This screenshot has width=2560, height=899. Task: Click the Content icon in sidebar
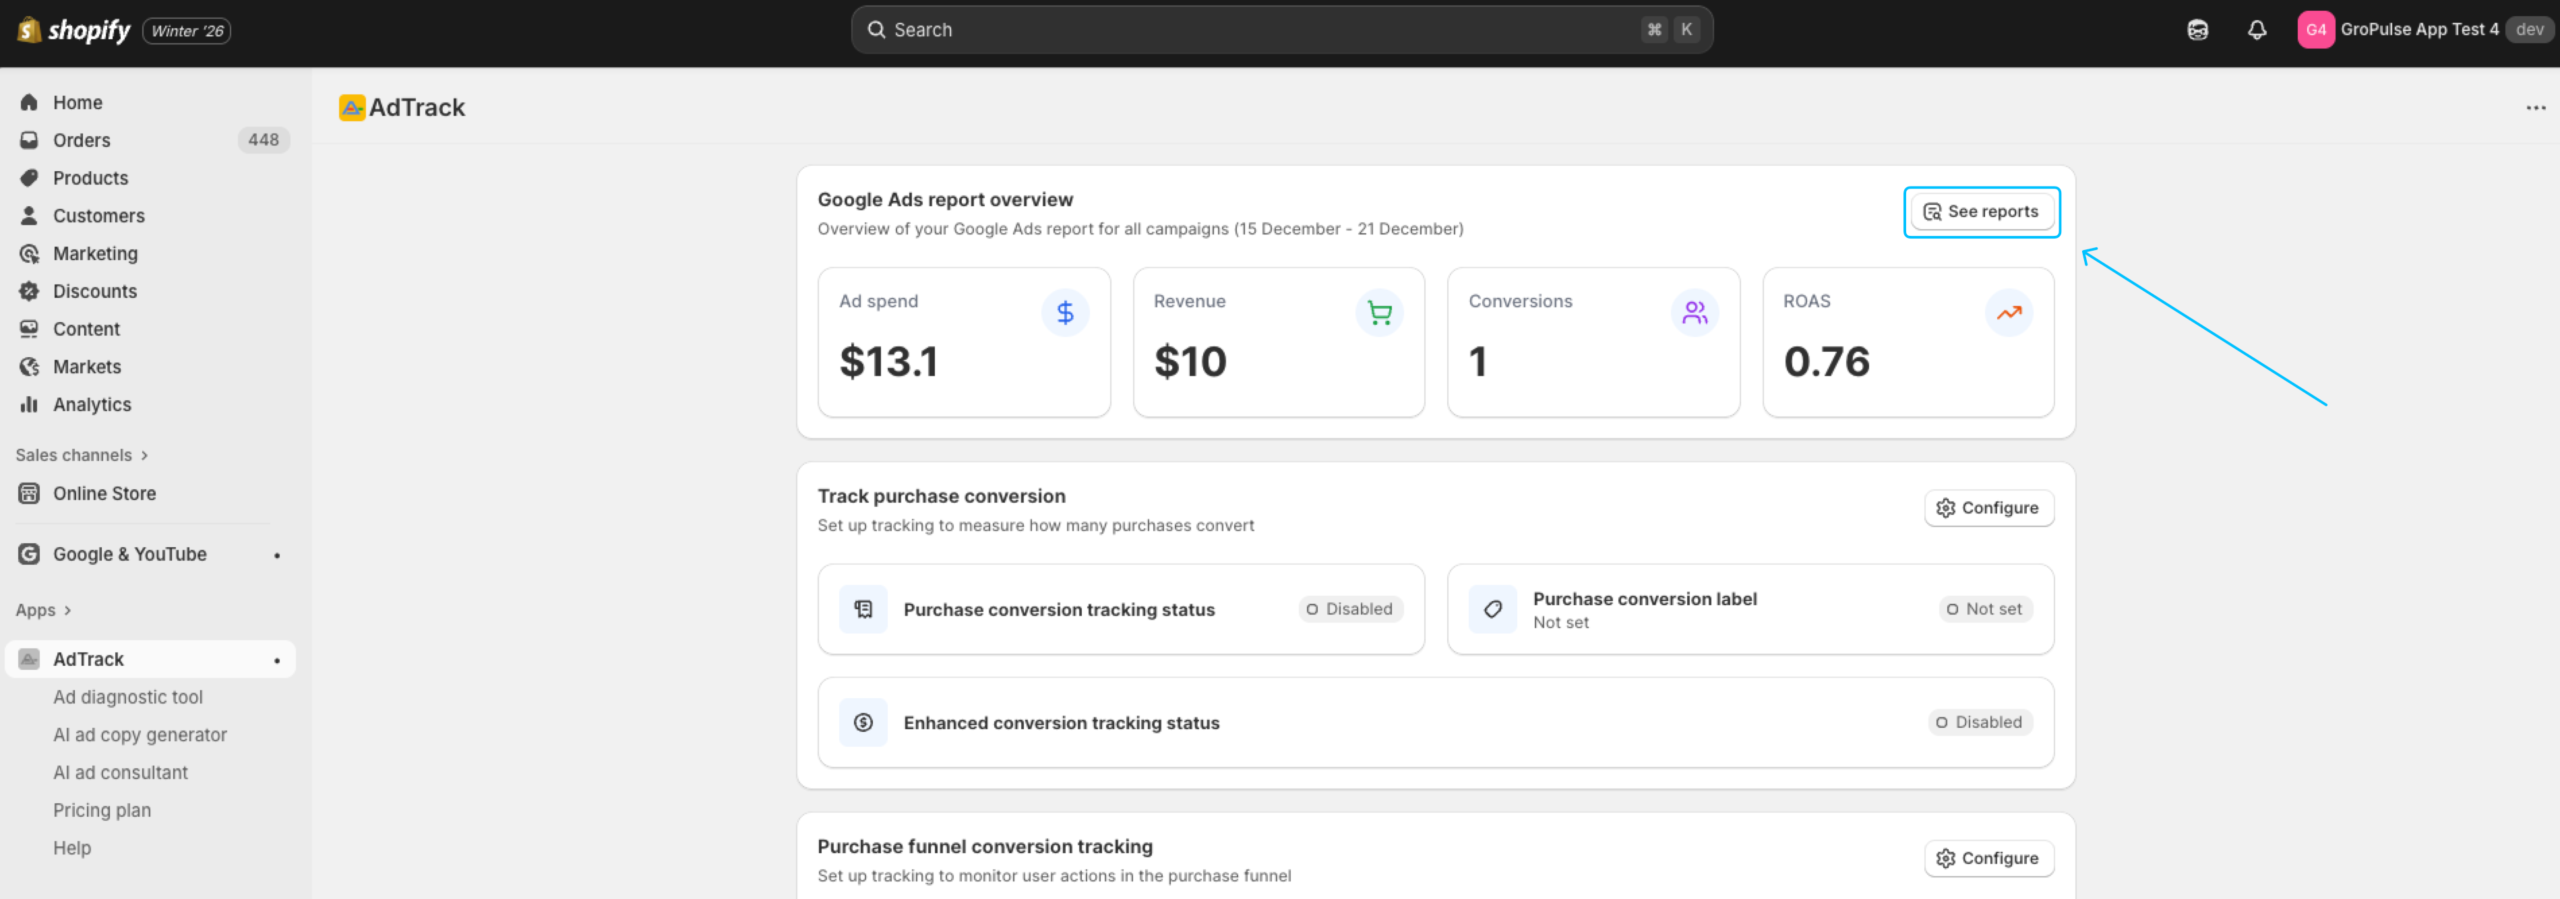(29, 329)
